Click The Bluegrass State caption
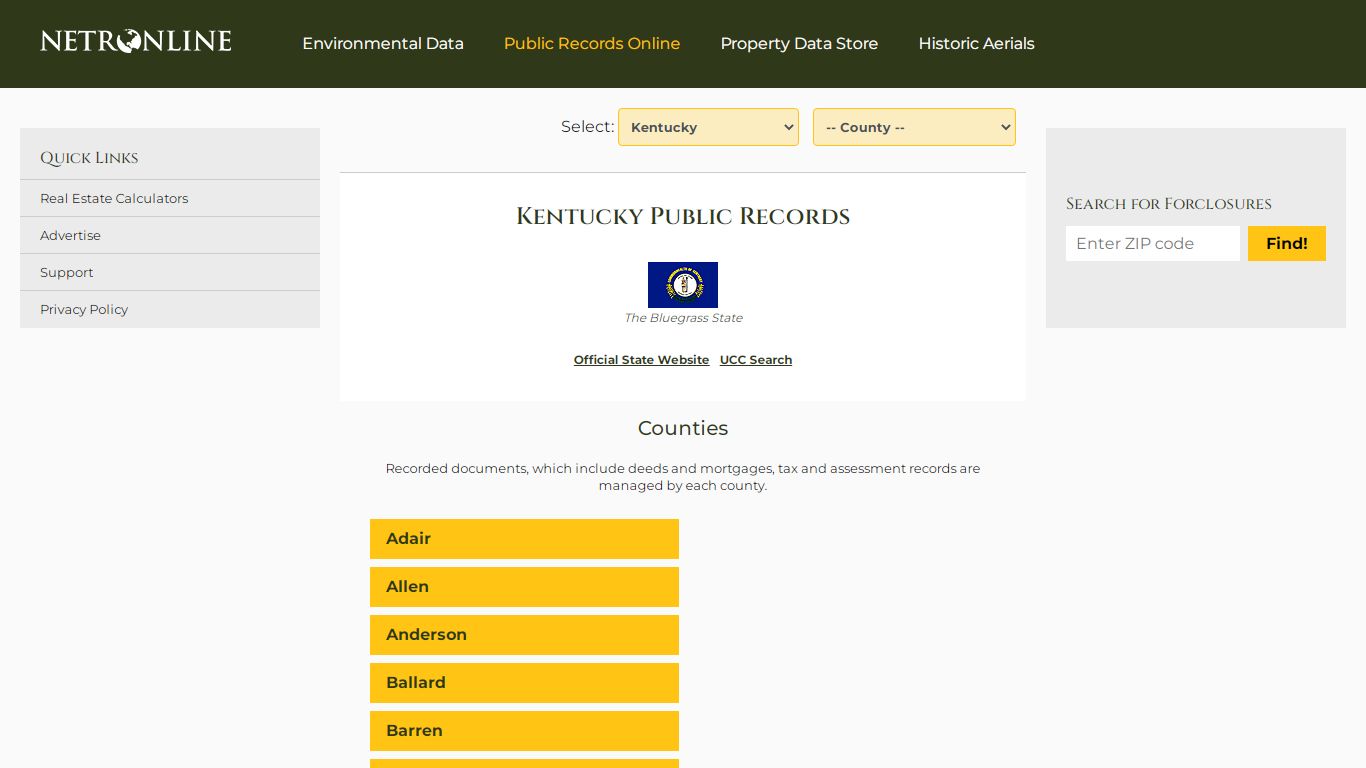 [x=683, y=318]
